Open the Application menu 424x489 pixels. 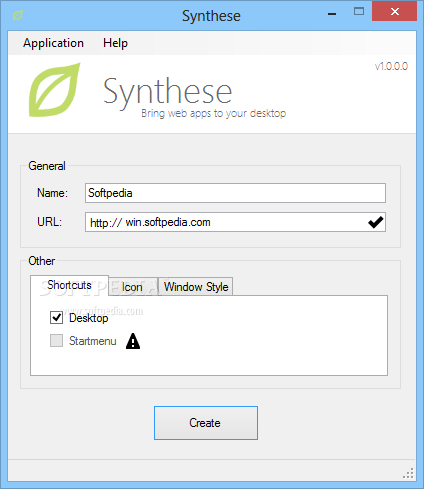pyautogui.click(x=53, y=43)
